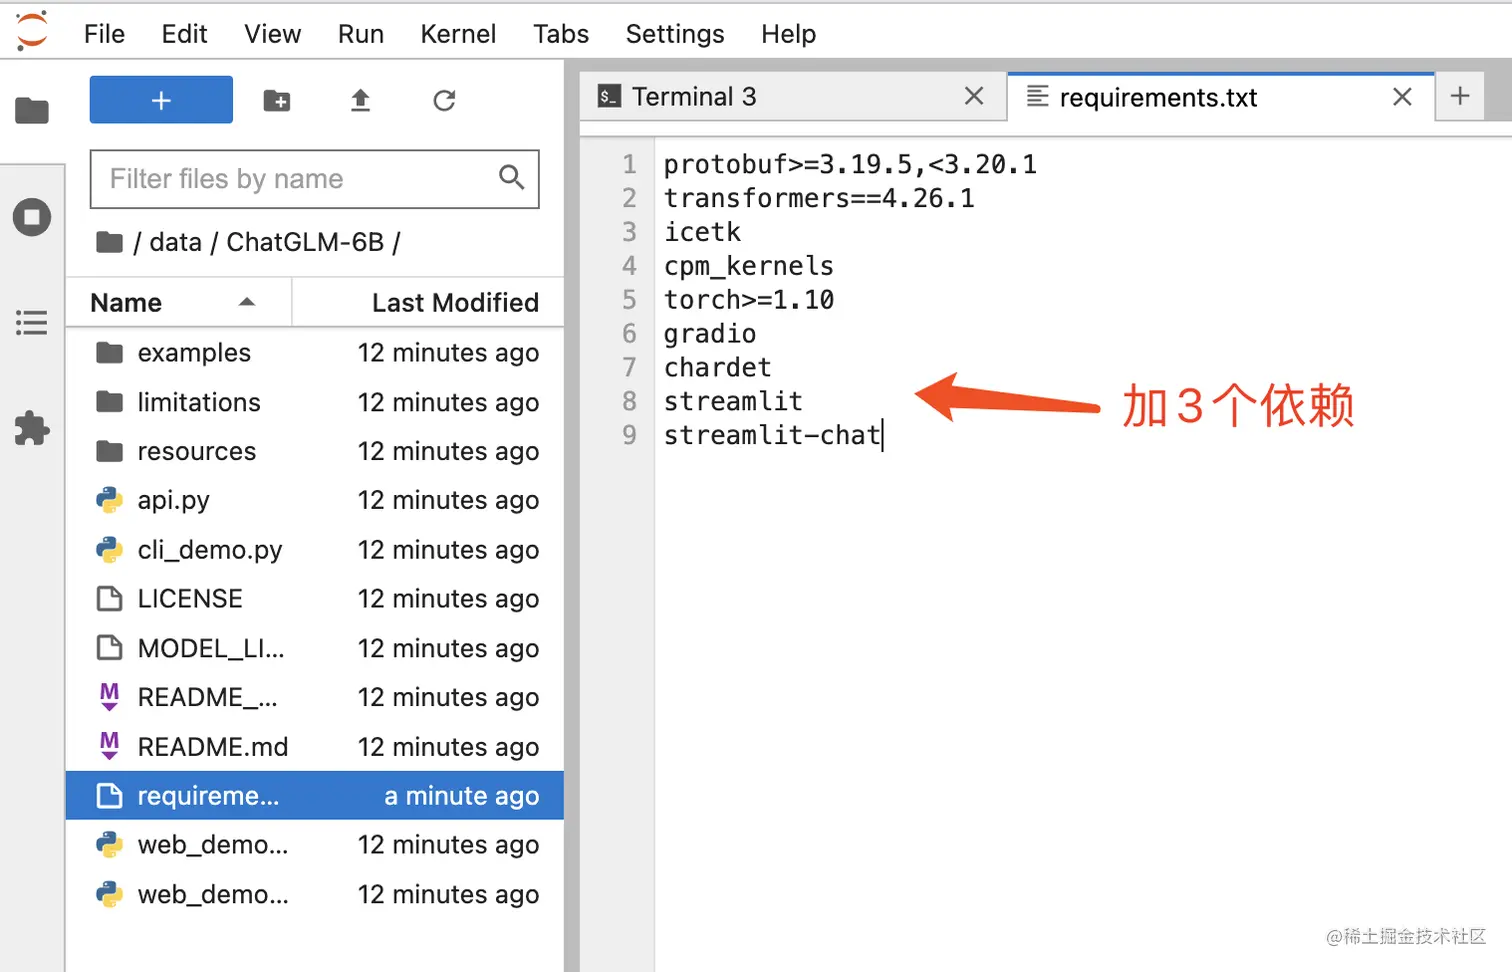Create a new folder with folder-plus icon

[277, 100]
